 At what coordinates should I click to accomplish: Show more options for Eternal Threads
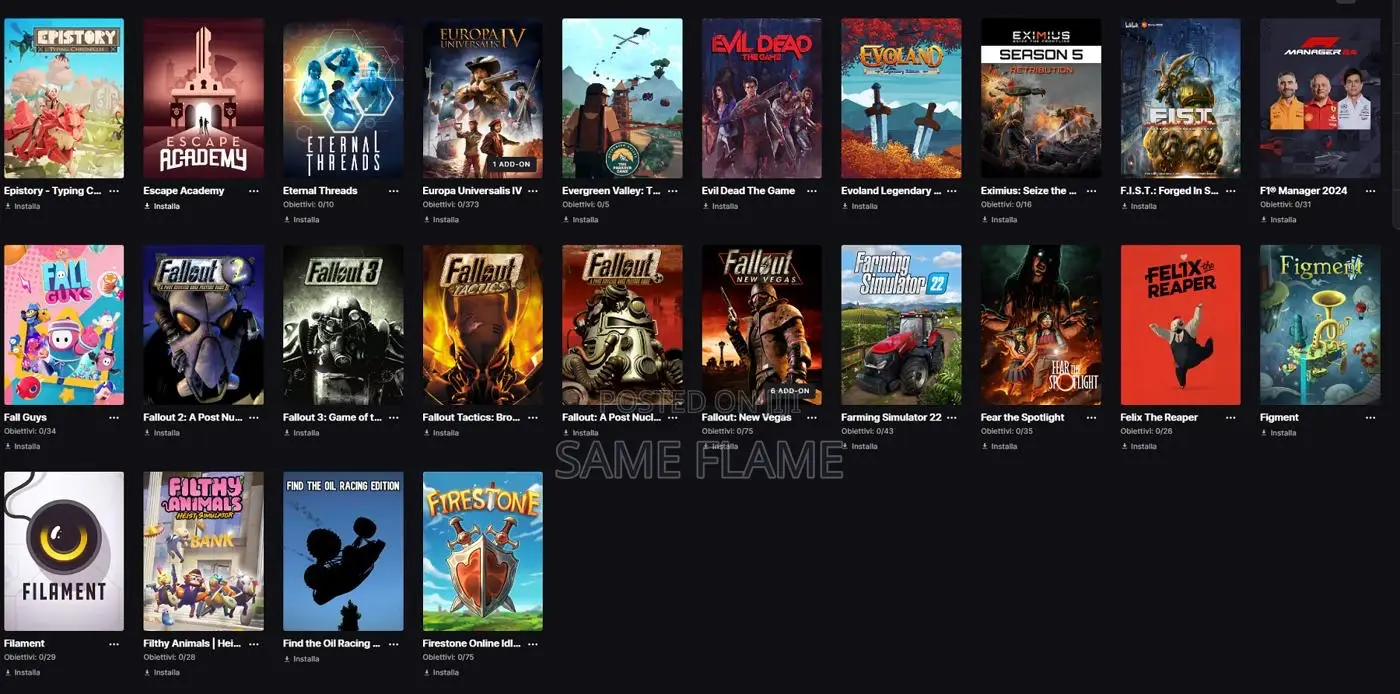[393, 191]
